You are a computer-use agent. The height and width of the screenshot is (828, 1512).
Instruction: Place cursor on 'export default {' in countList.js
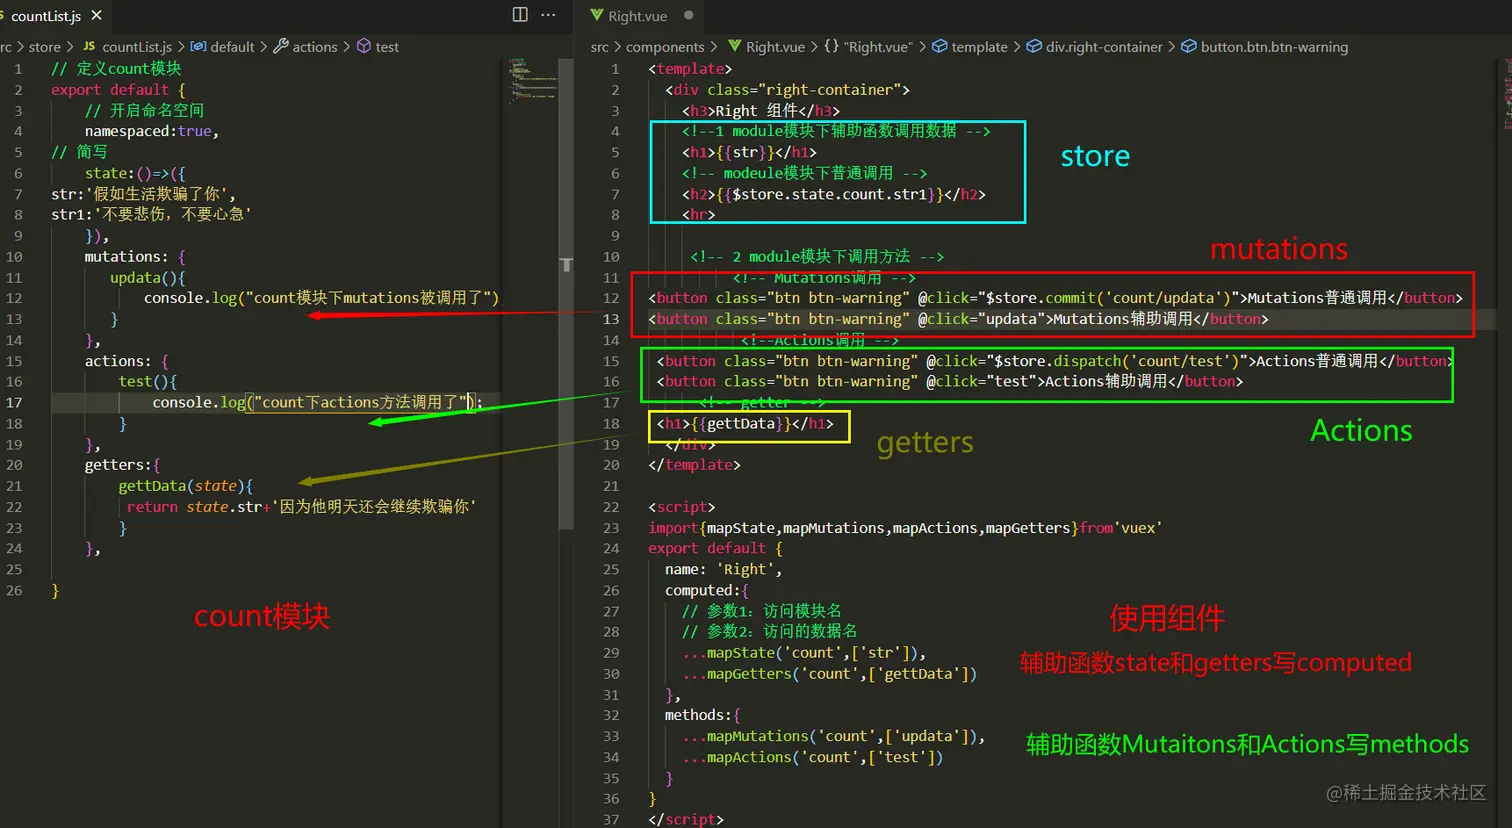coord(118,89)
